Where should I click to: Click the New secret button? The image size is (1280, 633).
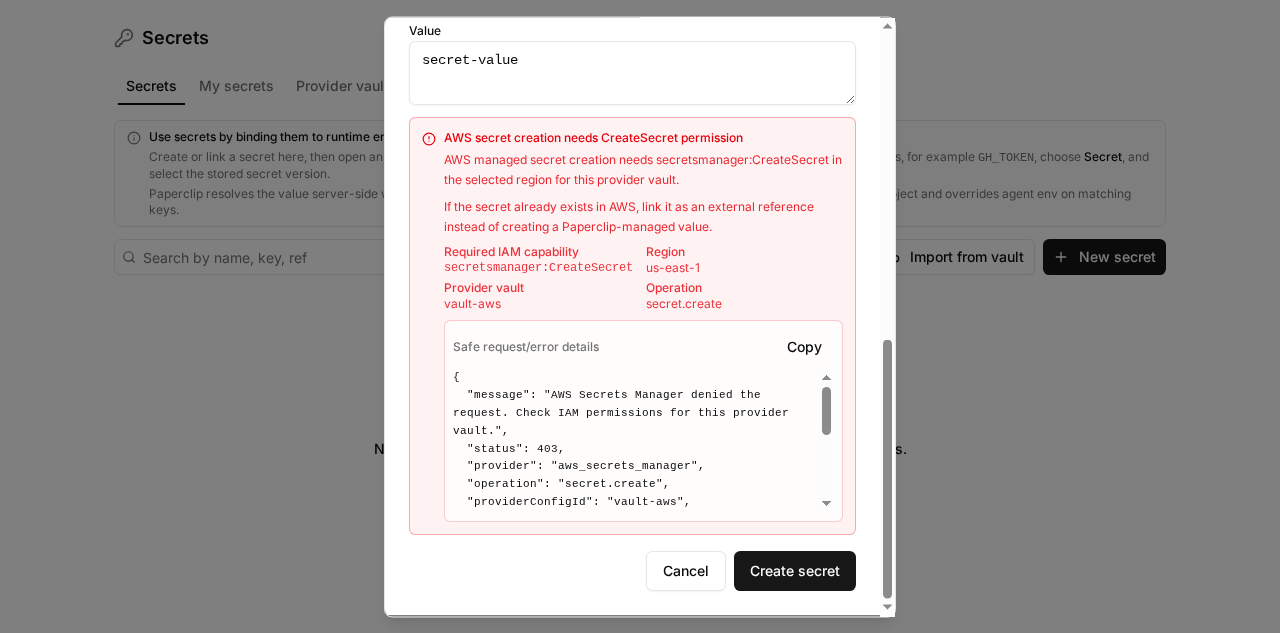[1104, 257]
